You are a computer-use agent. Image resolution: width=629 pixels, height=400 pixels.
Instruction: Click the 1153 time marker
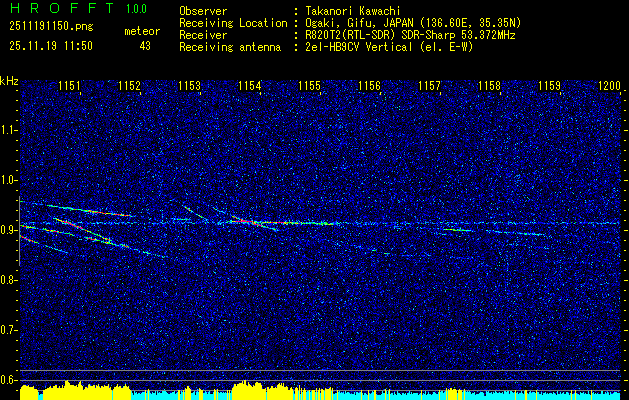[x=189, y=86]
